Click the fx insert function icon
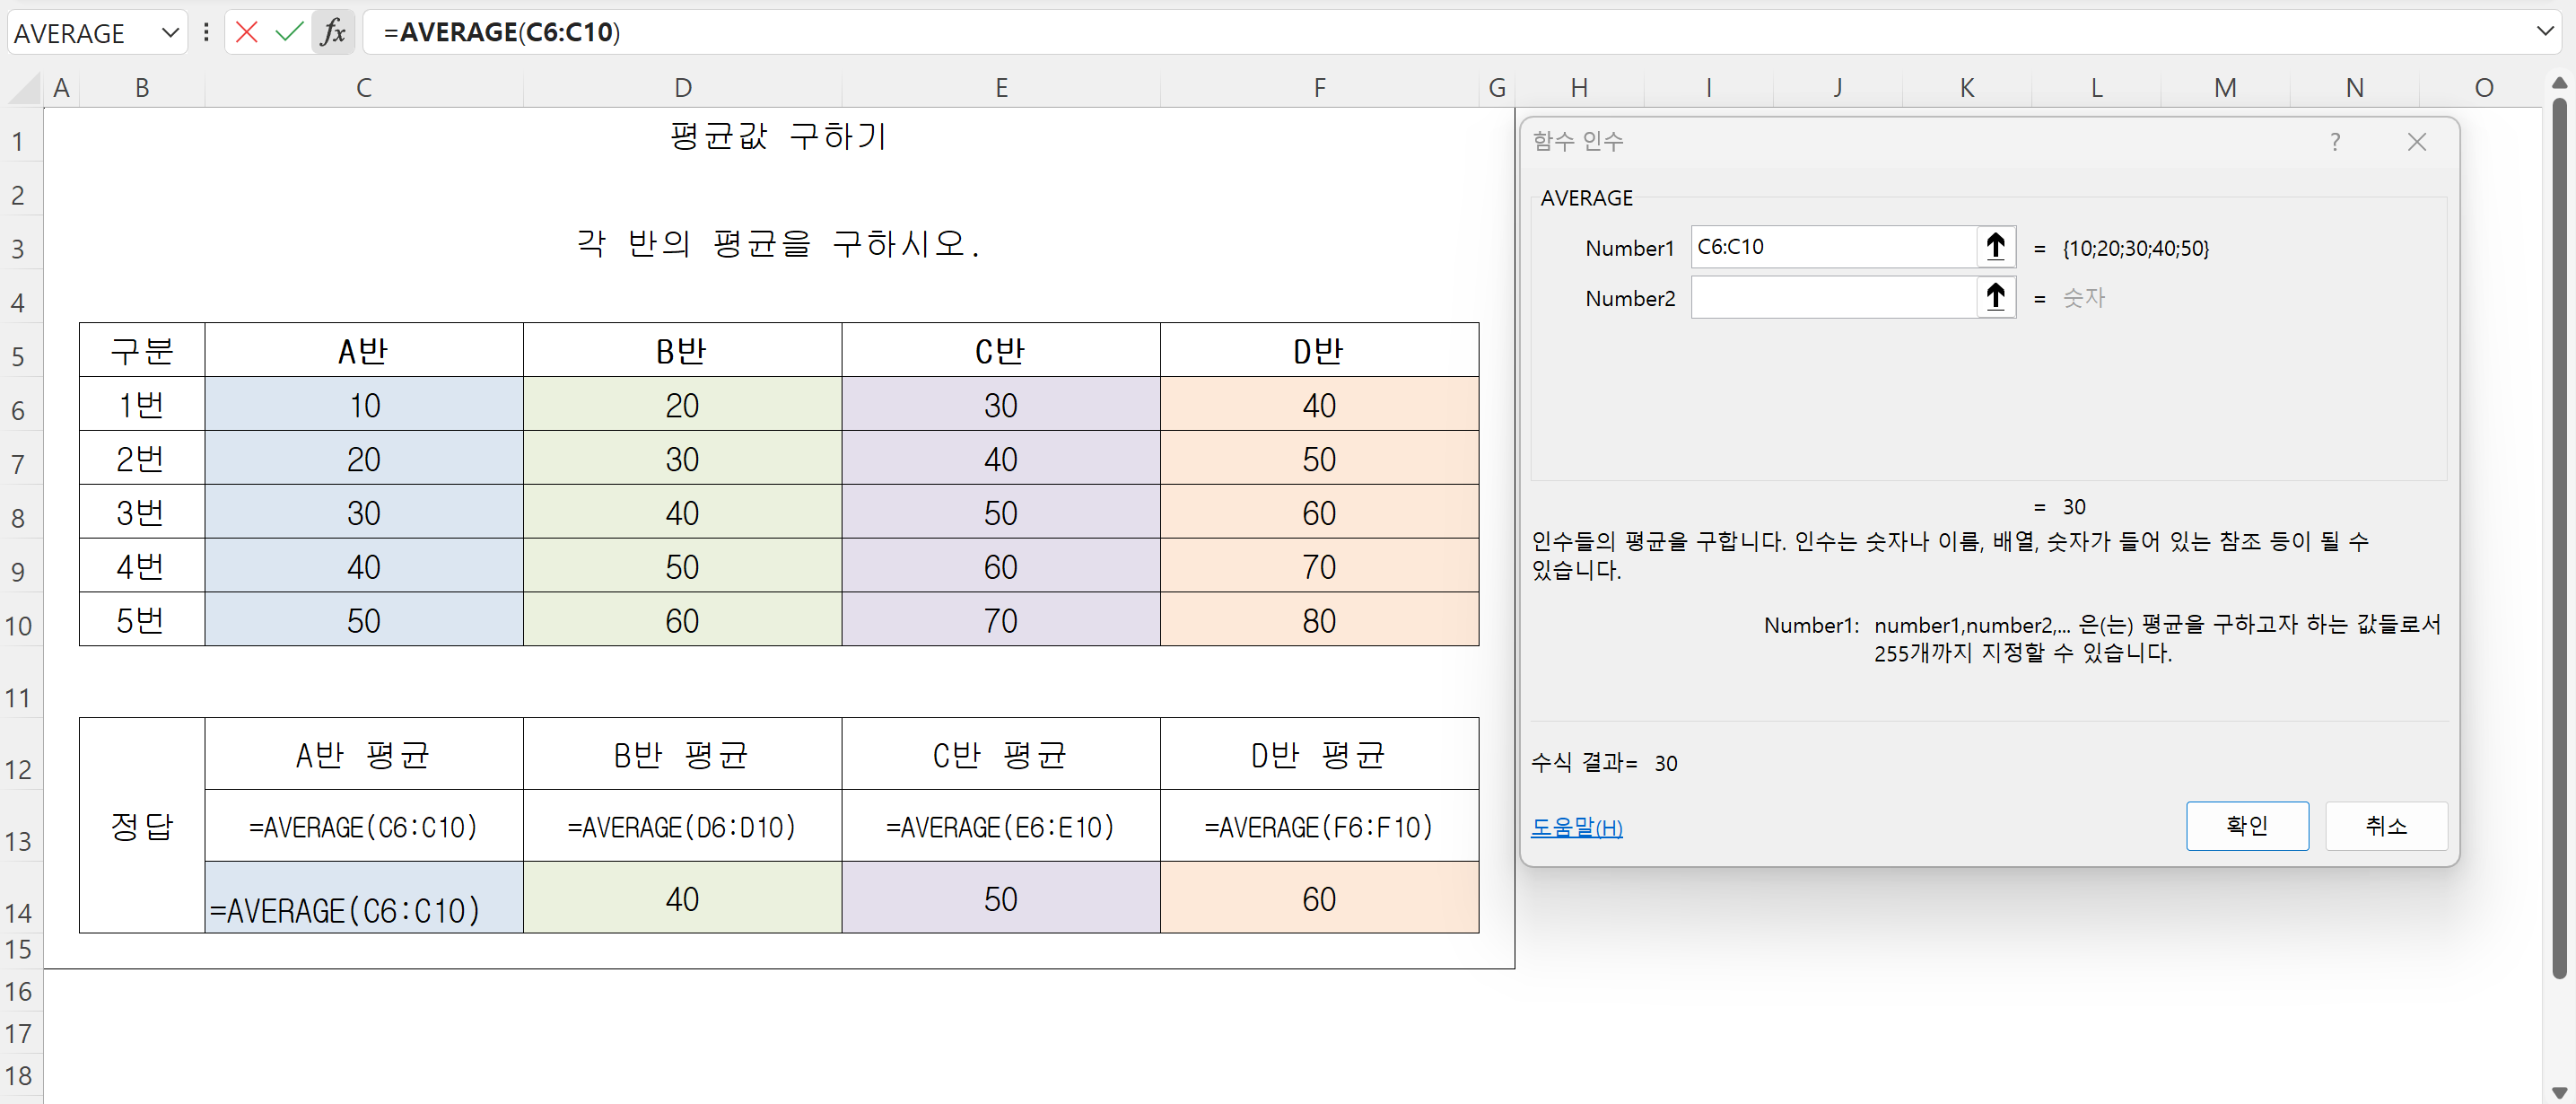This screenshot has height=1104, width=2576. point(333,32)
